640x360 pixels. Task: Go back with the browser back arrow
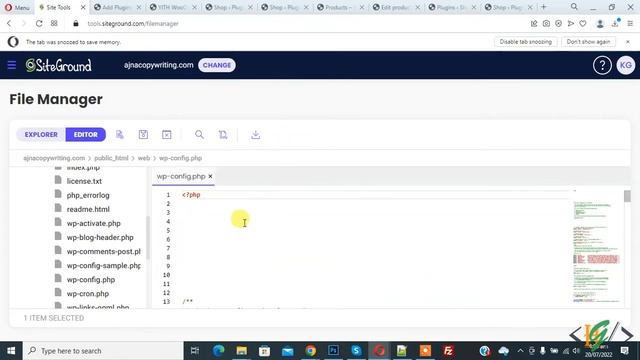click(x=9, y=24)
